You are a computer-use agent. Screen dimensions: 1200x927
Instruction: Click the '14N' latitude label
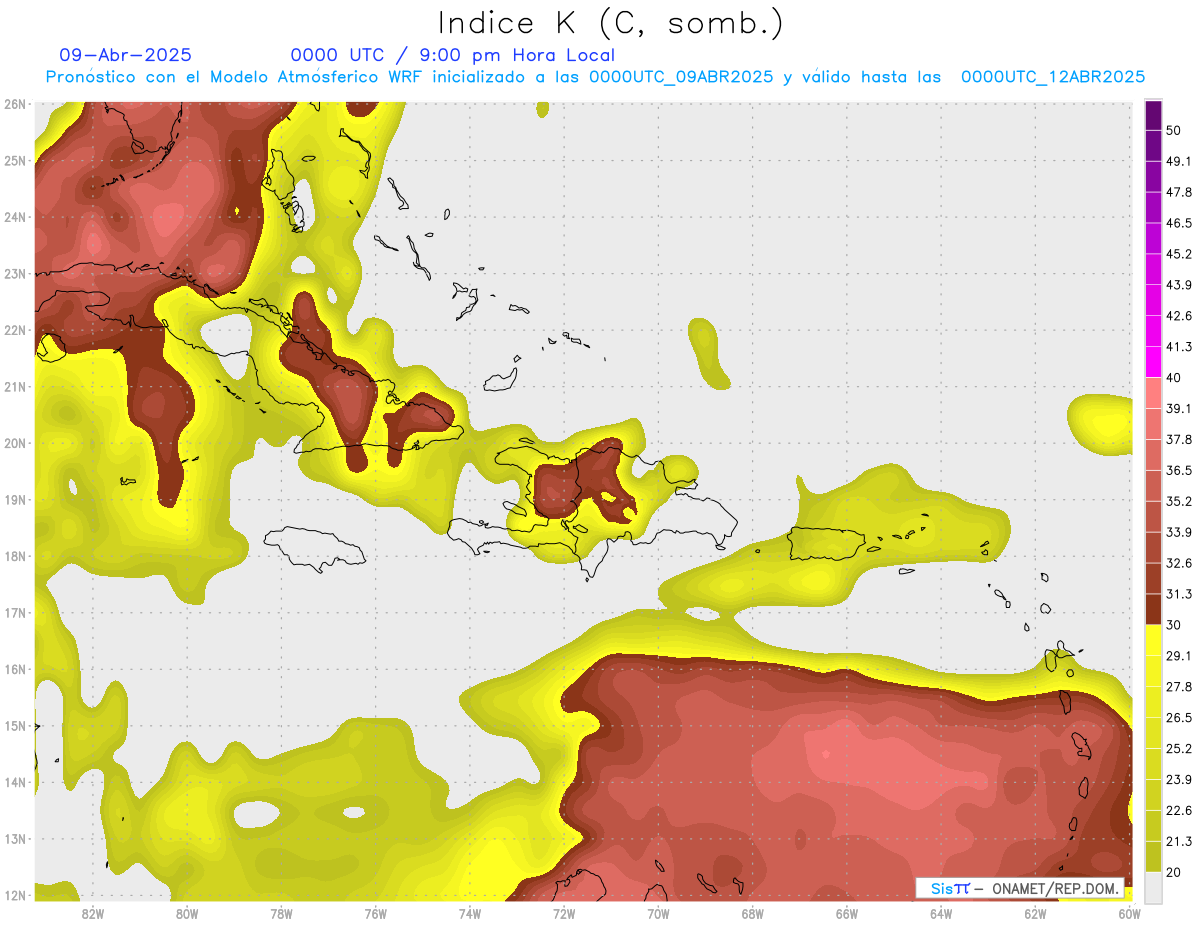point(14,782)
